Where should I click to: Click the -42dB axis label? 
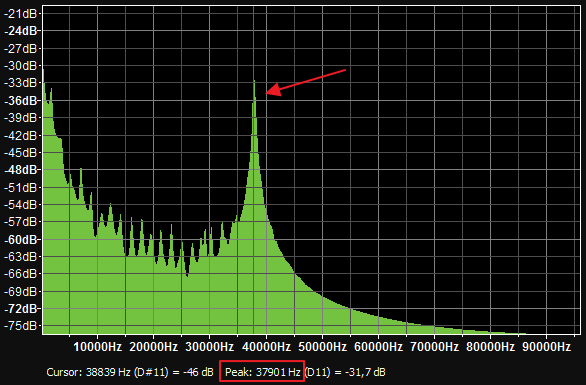(20, 135)
